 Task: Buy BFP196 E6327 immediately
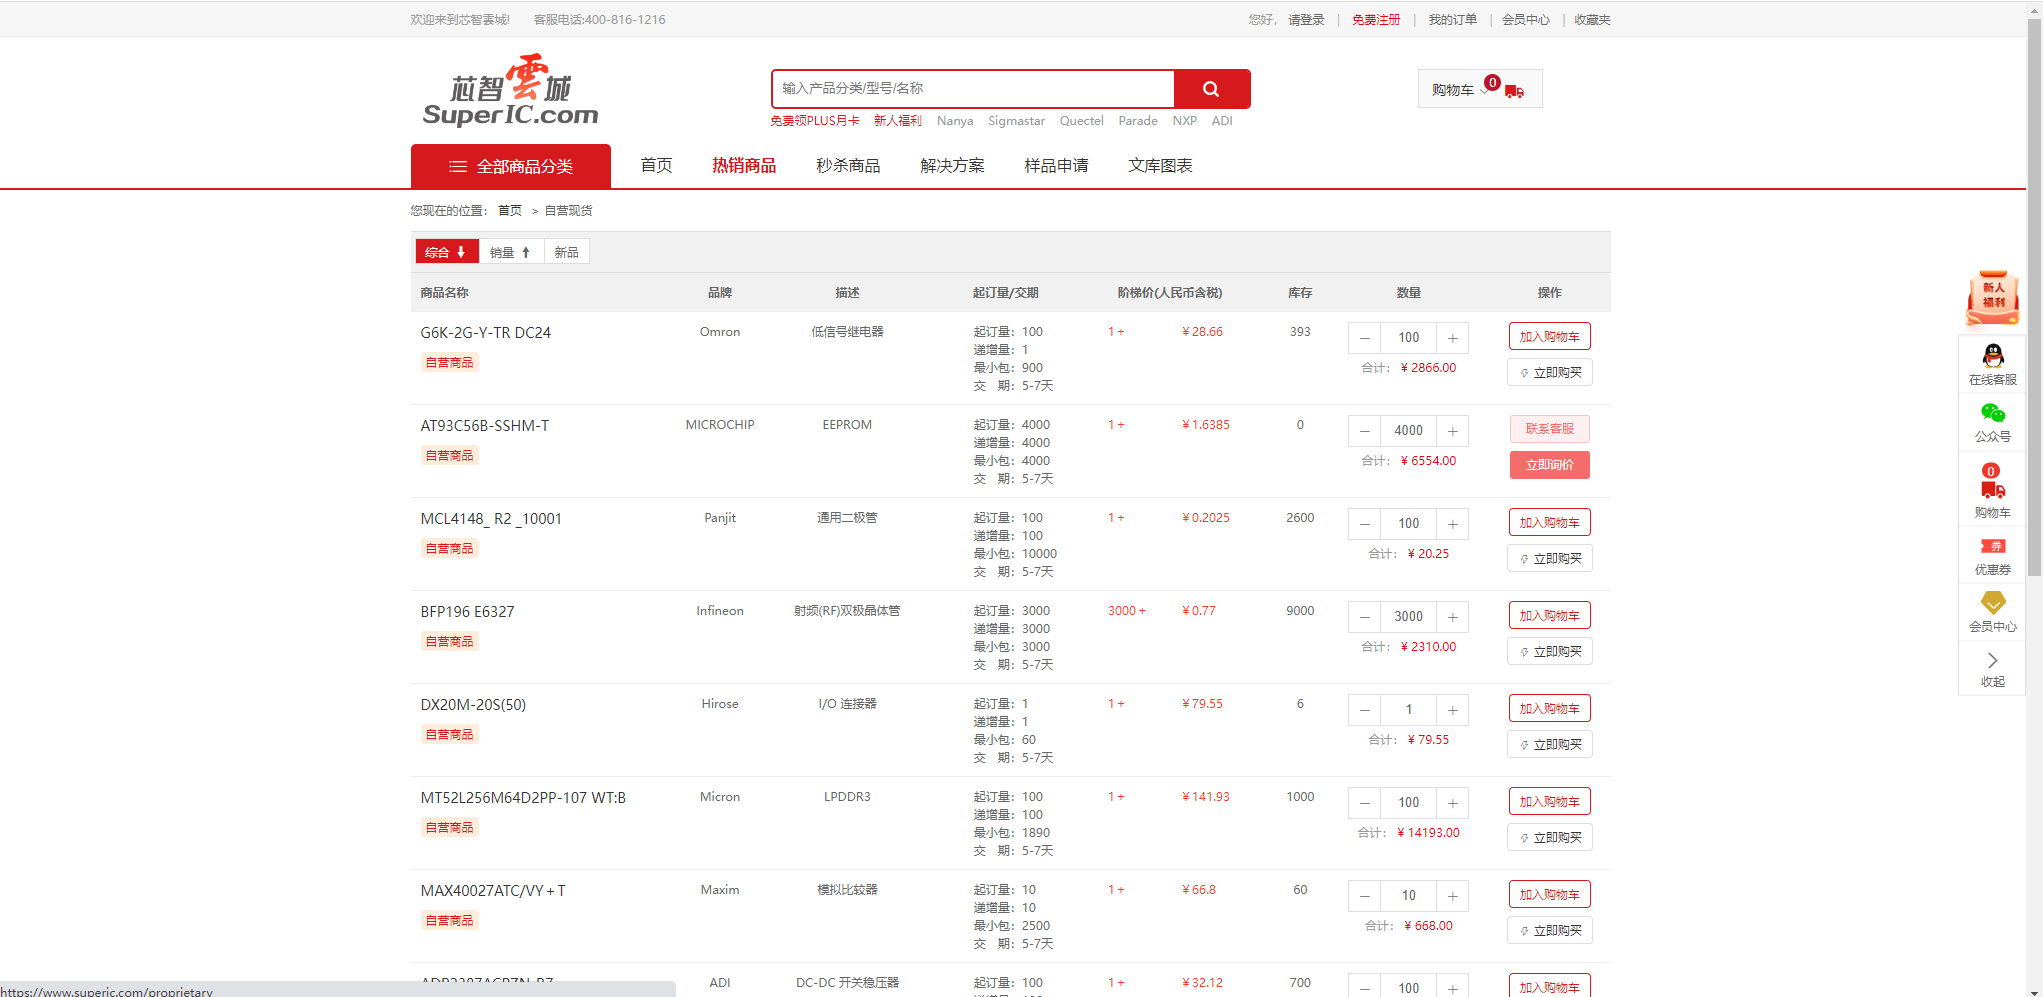coord(1549,652)
